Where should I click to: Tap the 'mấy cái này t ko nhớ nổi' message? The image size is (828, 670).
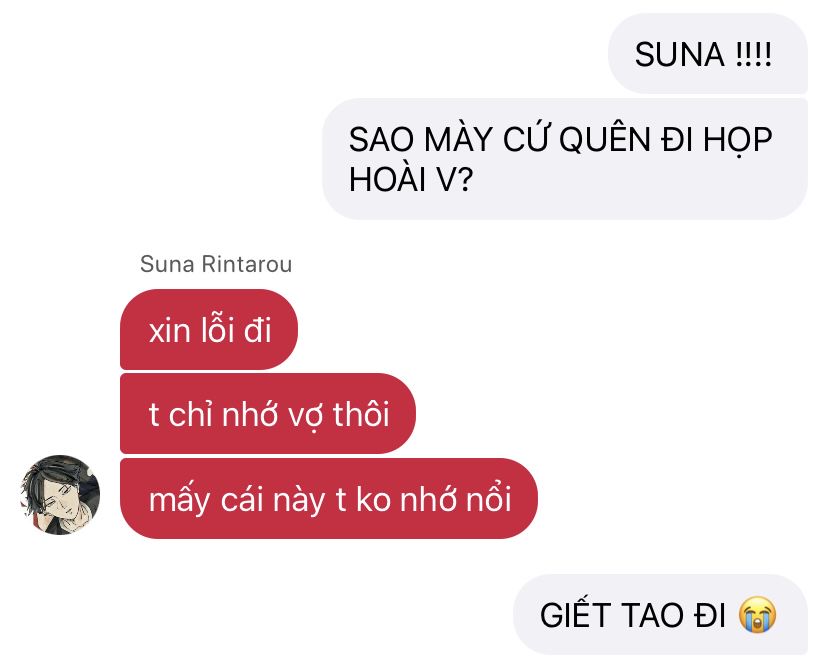coord(329,498)
